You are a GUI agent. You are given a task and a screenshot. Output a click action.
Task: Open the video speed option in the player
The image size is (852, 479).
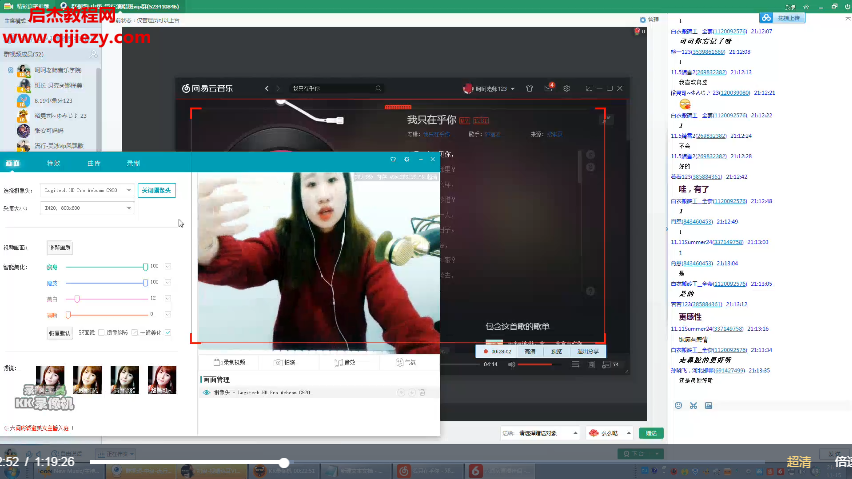tap(843, 462)
